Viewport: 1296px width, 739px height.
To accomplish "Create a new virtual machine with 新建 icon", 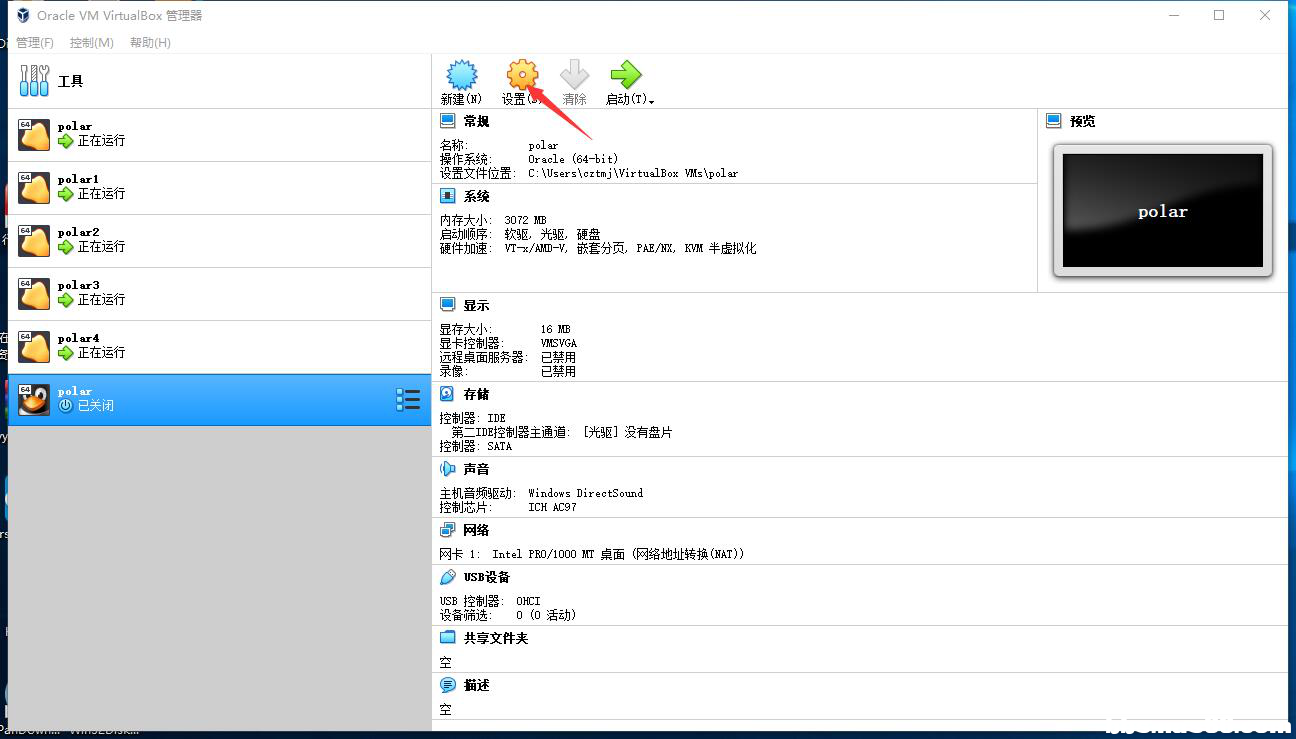I will 461,74.
